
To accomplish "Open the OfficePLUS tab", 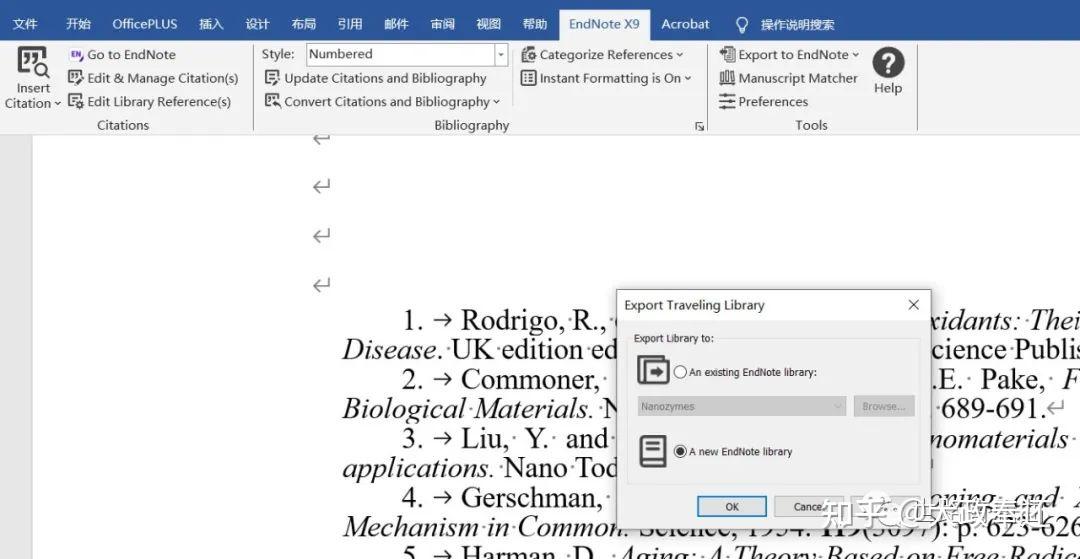I will pyautogui.click(x=145, y=24).
